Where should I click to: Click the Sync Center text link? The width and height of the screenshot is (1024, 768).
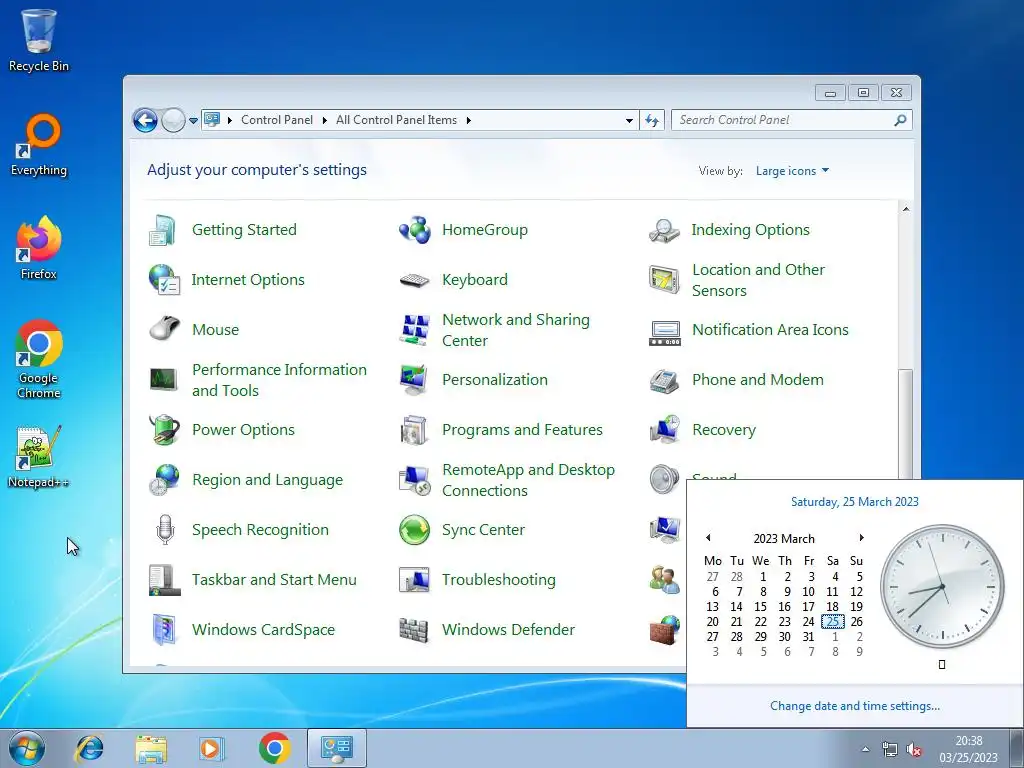point(483,530)
